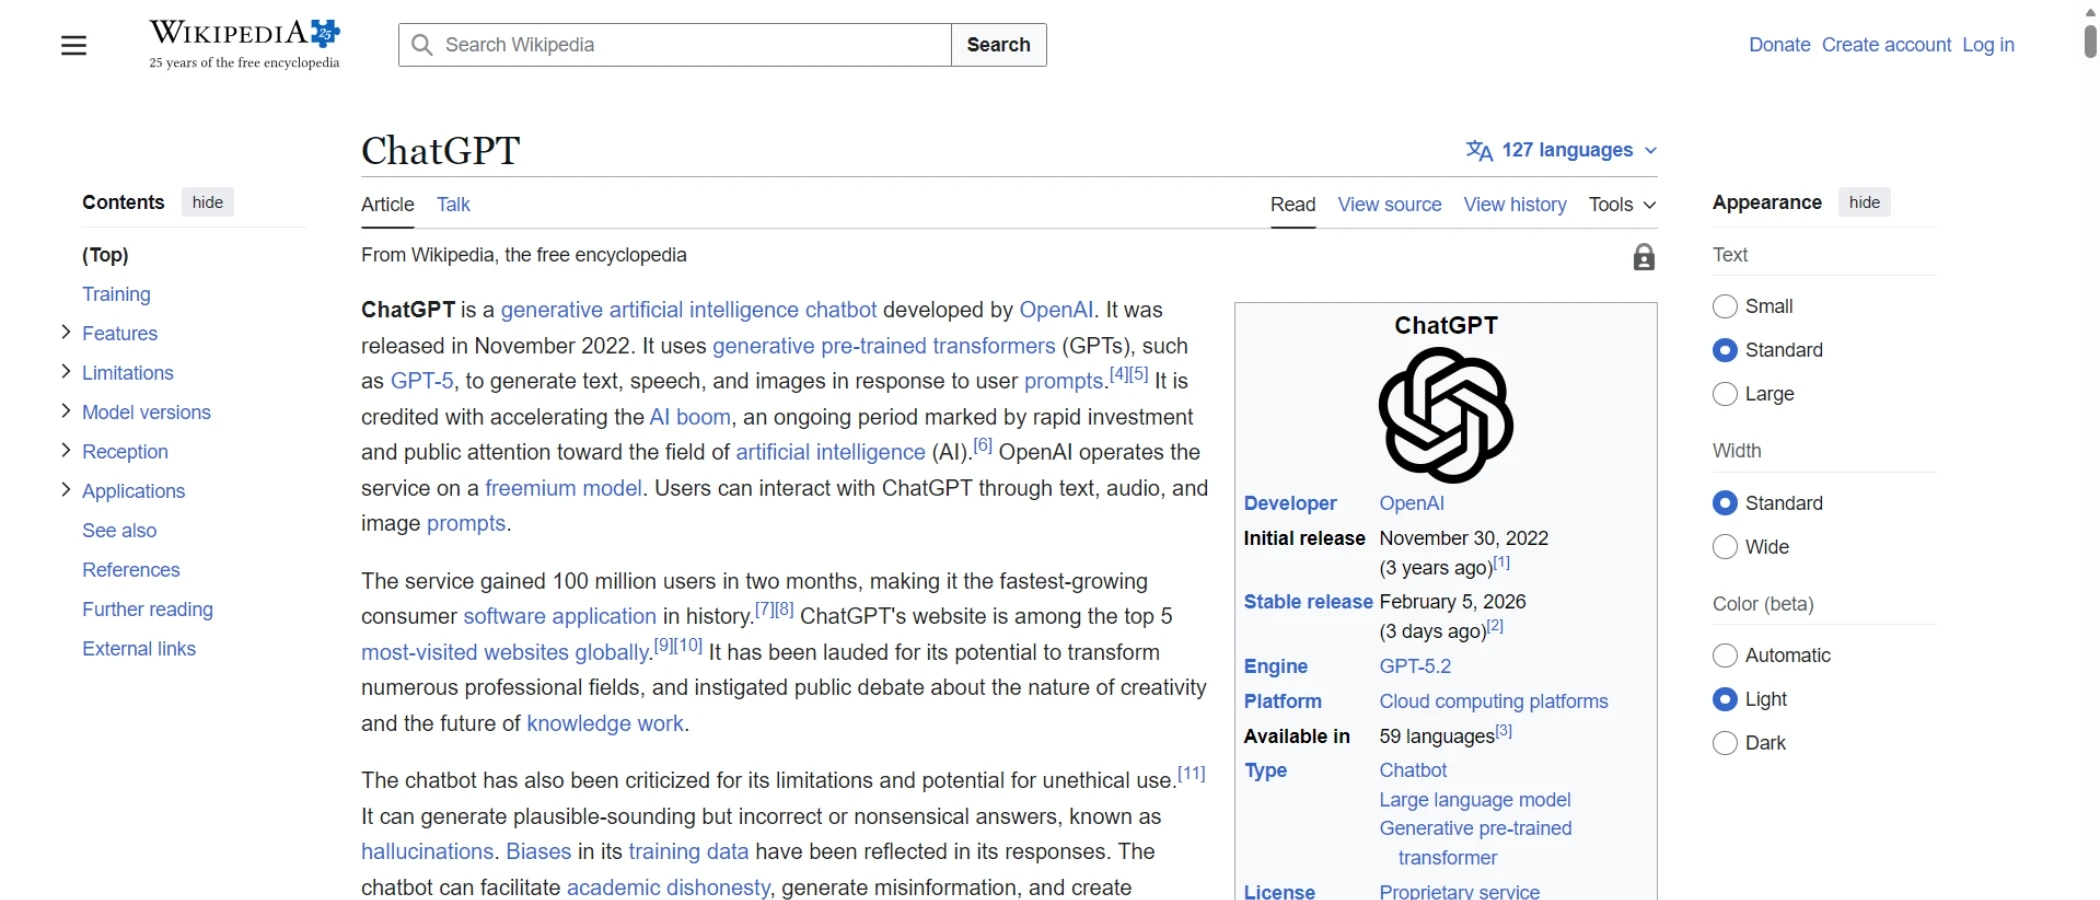Select the Read tab

click(1293, 204)
